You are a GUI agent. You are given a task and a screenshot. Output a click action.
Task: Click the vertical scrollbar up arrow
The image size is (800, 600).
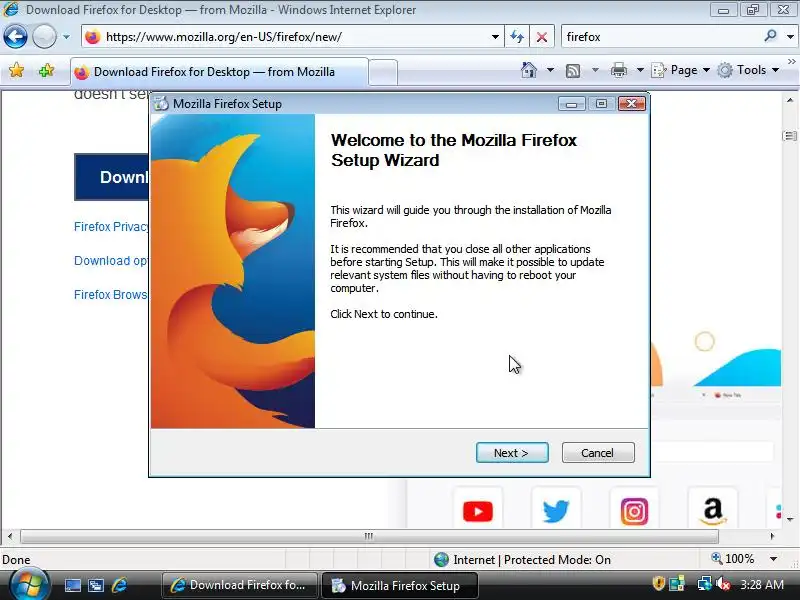click(x=790, y=100)
